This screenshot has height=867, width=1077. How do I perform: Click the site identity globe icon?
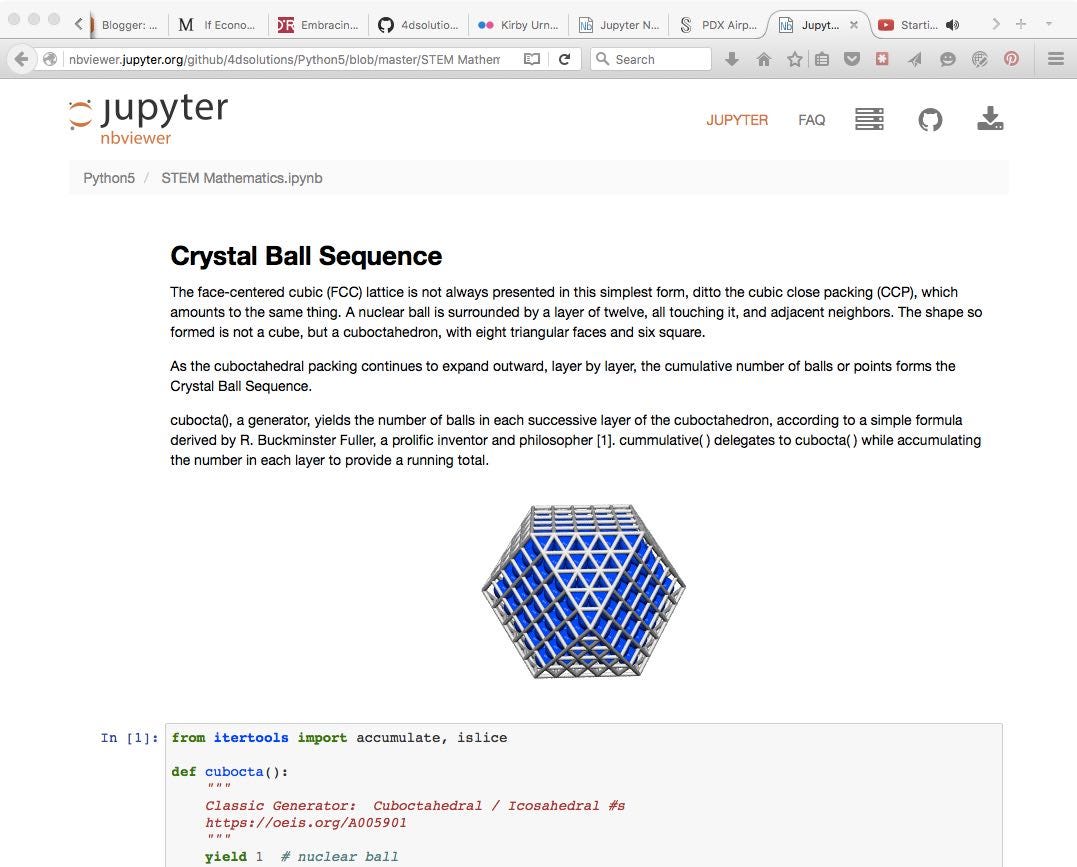pos(49,59)
